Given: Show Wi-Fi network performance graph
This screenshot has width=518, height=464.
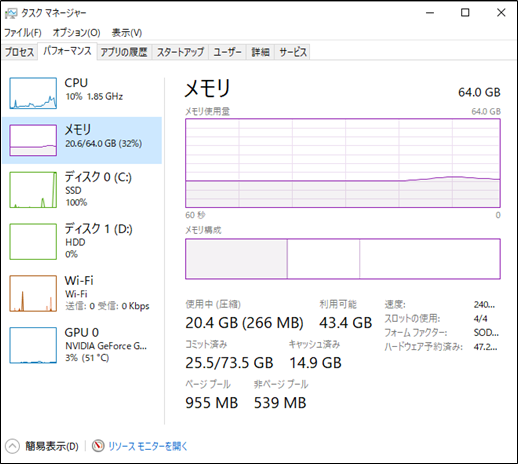Looking at the screenshot, I should click(x=82, y=293).
